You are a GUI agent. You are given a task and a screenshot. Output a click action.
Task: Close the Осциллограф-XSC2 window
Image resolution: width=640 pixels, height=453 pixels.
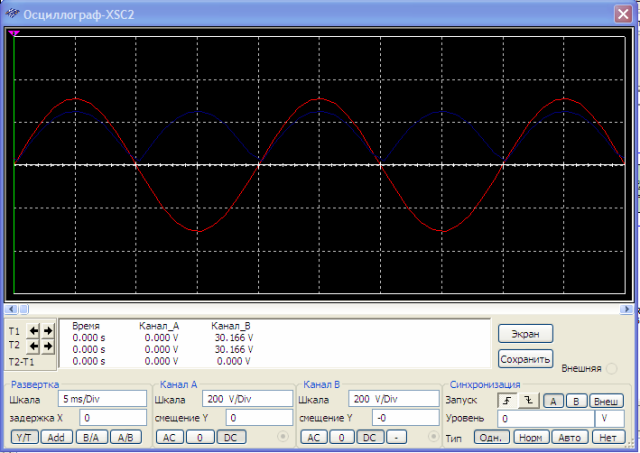click(x=623, y=14)
